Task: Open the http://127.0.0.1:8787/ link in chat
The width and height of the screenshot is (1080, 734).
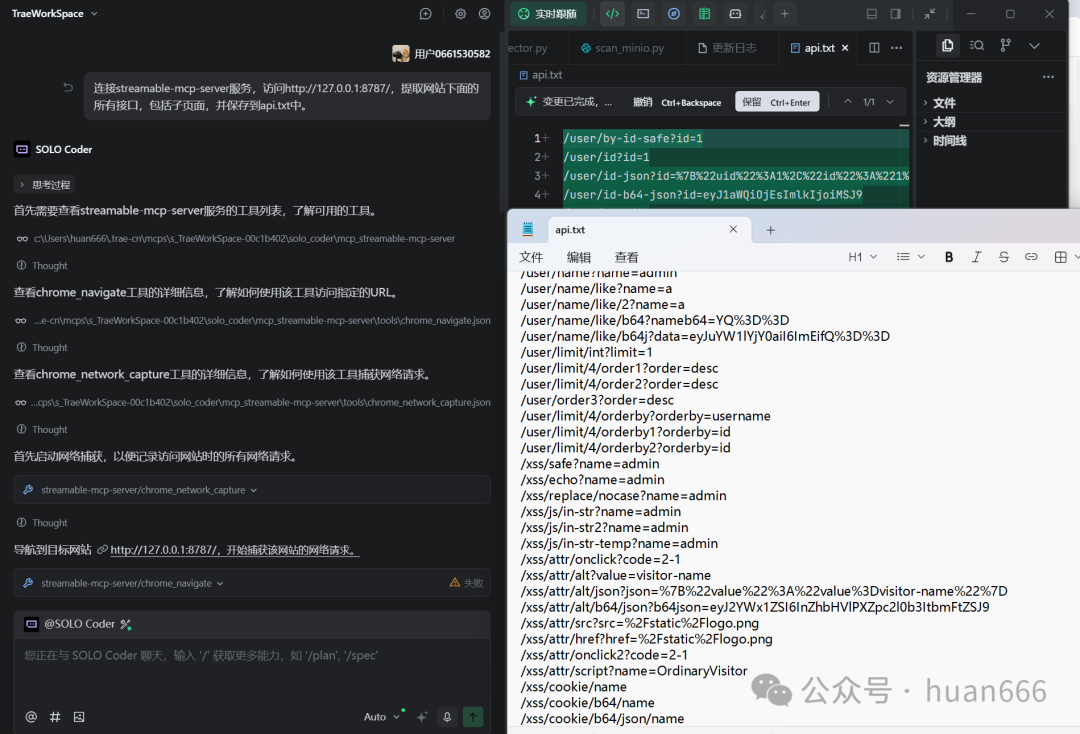Action: (x=234, y=549)
